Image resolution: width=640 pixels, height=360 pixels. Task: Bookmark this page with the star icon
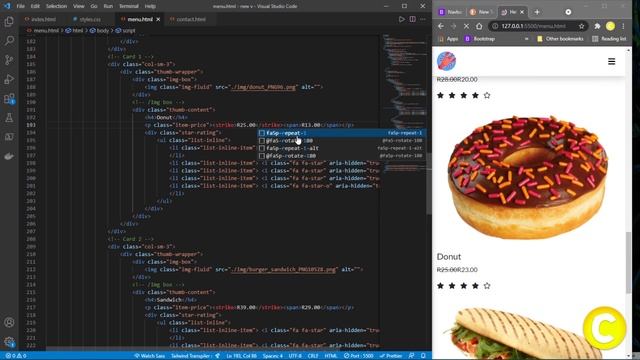click(x=582, y=26)
